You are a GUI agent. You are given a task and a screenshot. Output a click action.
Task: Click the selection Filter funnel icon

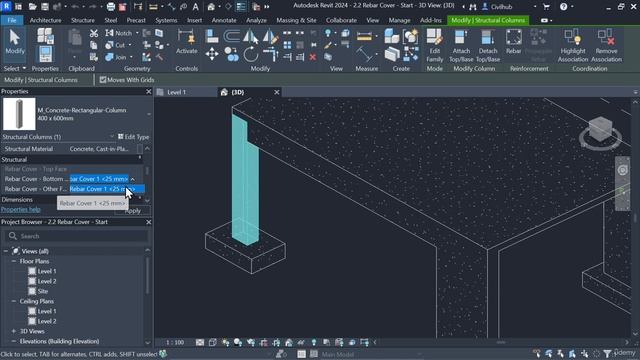[607, 354]
